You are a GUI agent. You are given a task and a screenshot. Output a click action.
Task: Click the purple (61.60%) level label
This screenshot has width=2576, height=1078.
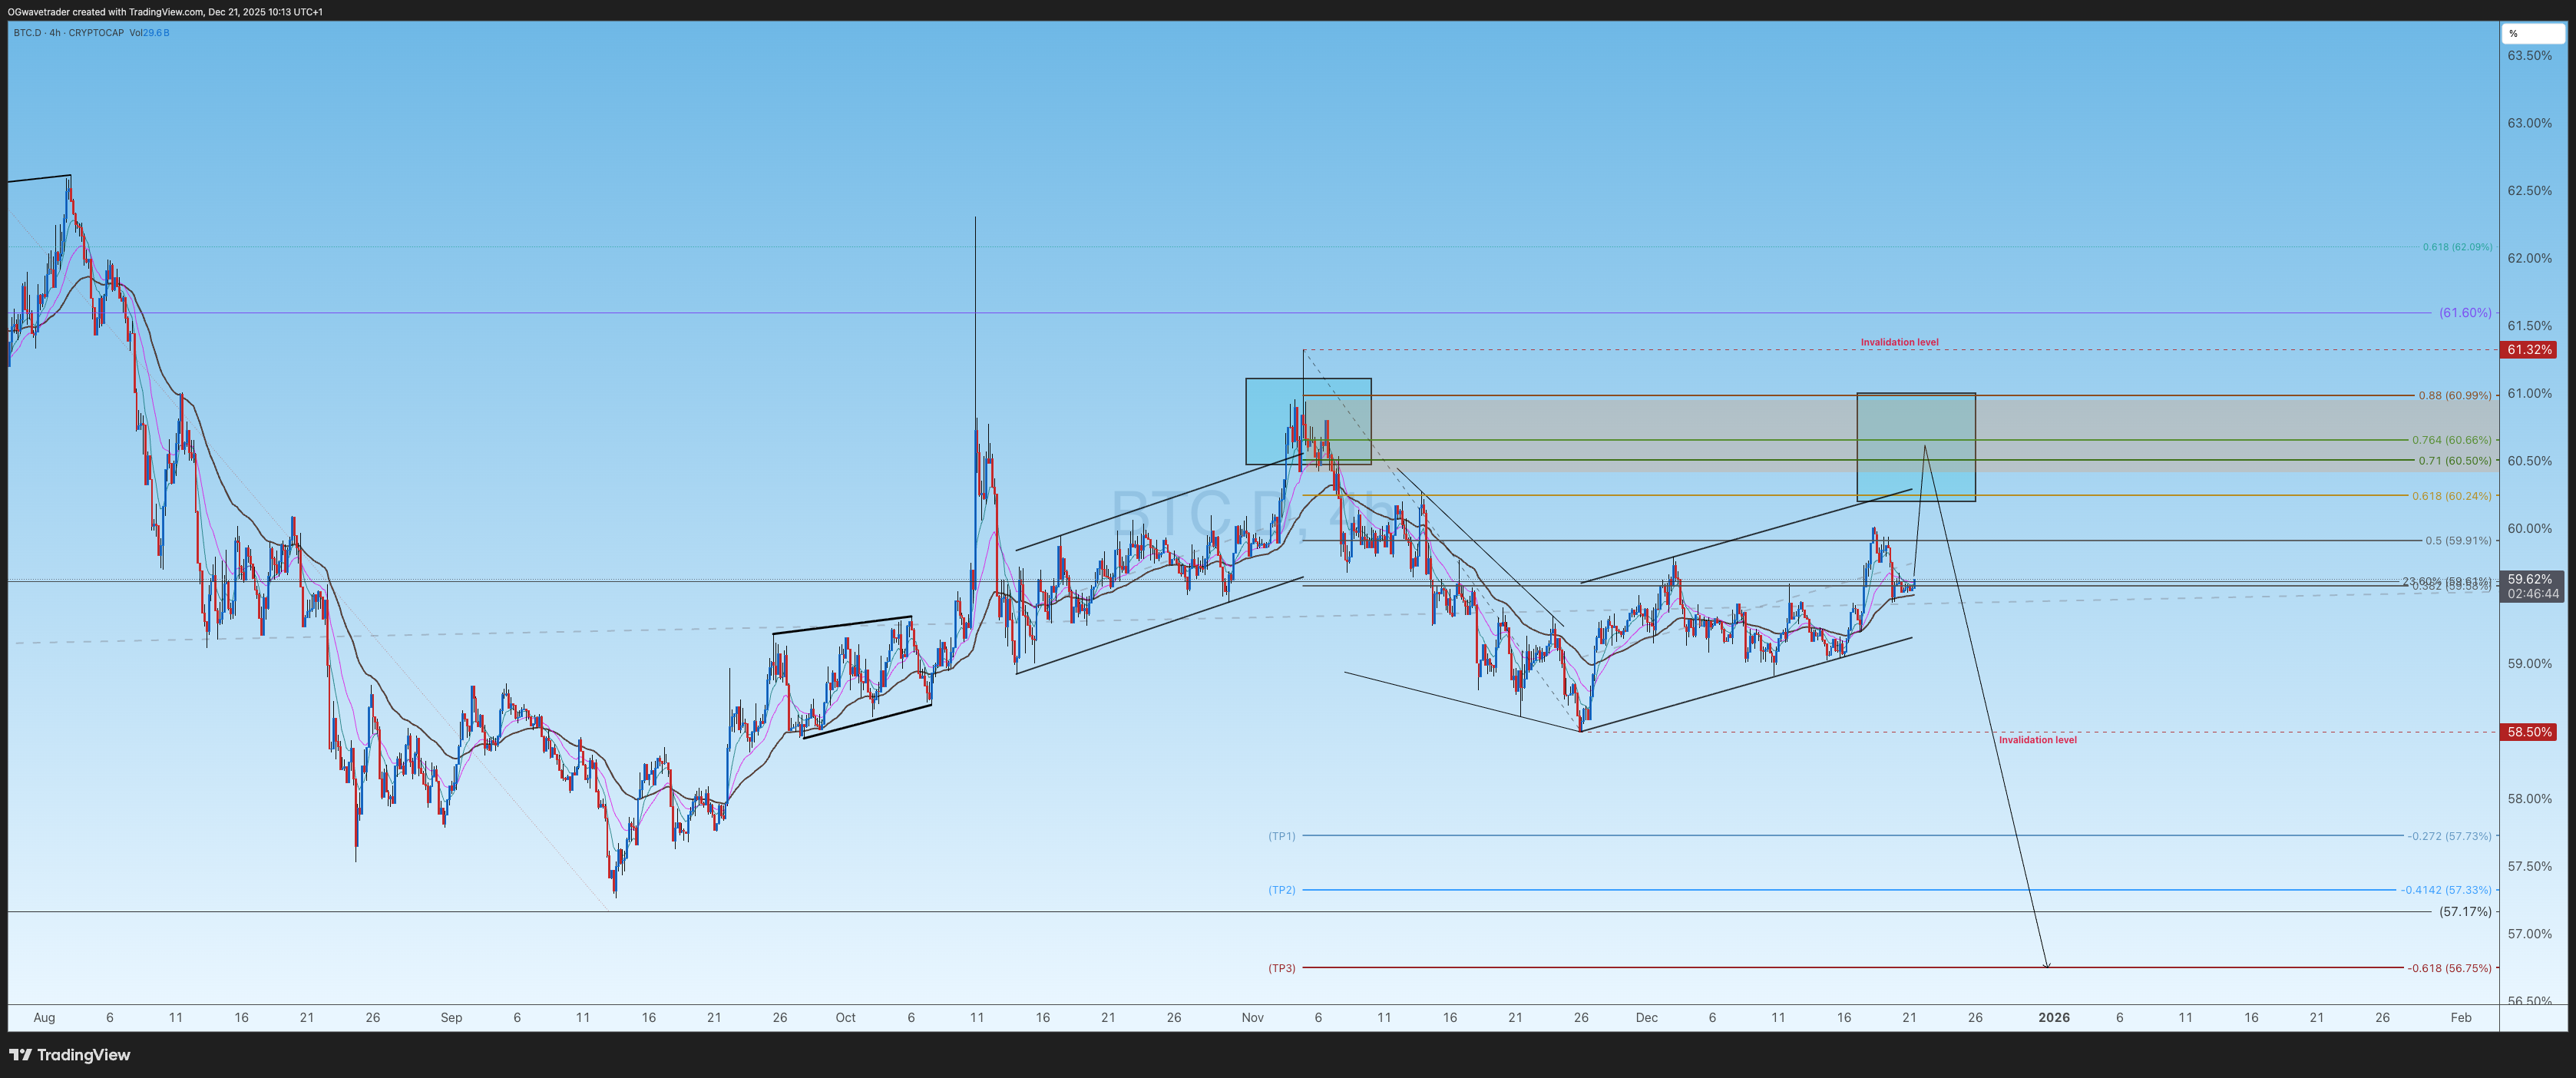tap(2465, 313)
